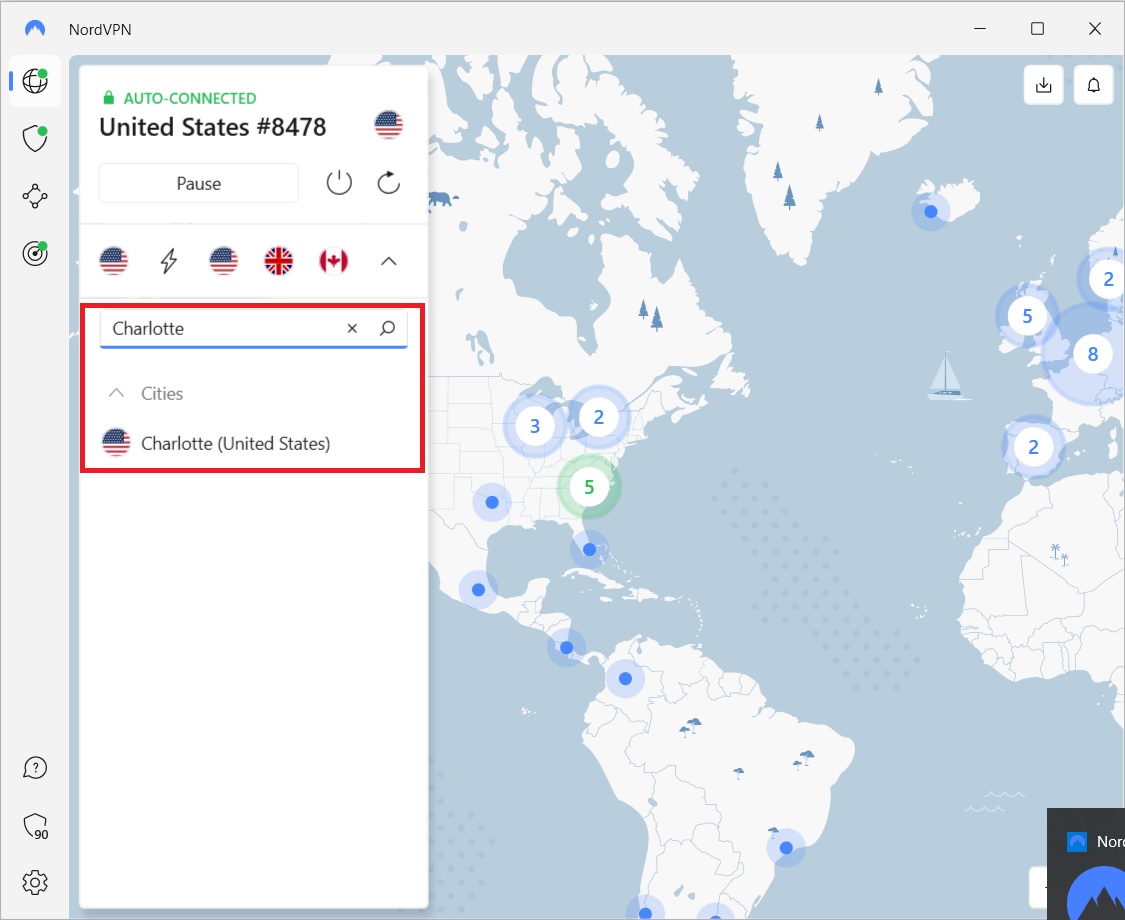Open the downloads icon at top right
Image resolution: width=1125 pixels, height=920 pixels.
1043,85
